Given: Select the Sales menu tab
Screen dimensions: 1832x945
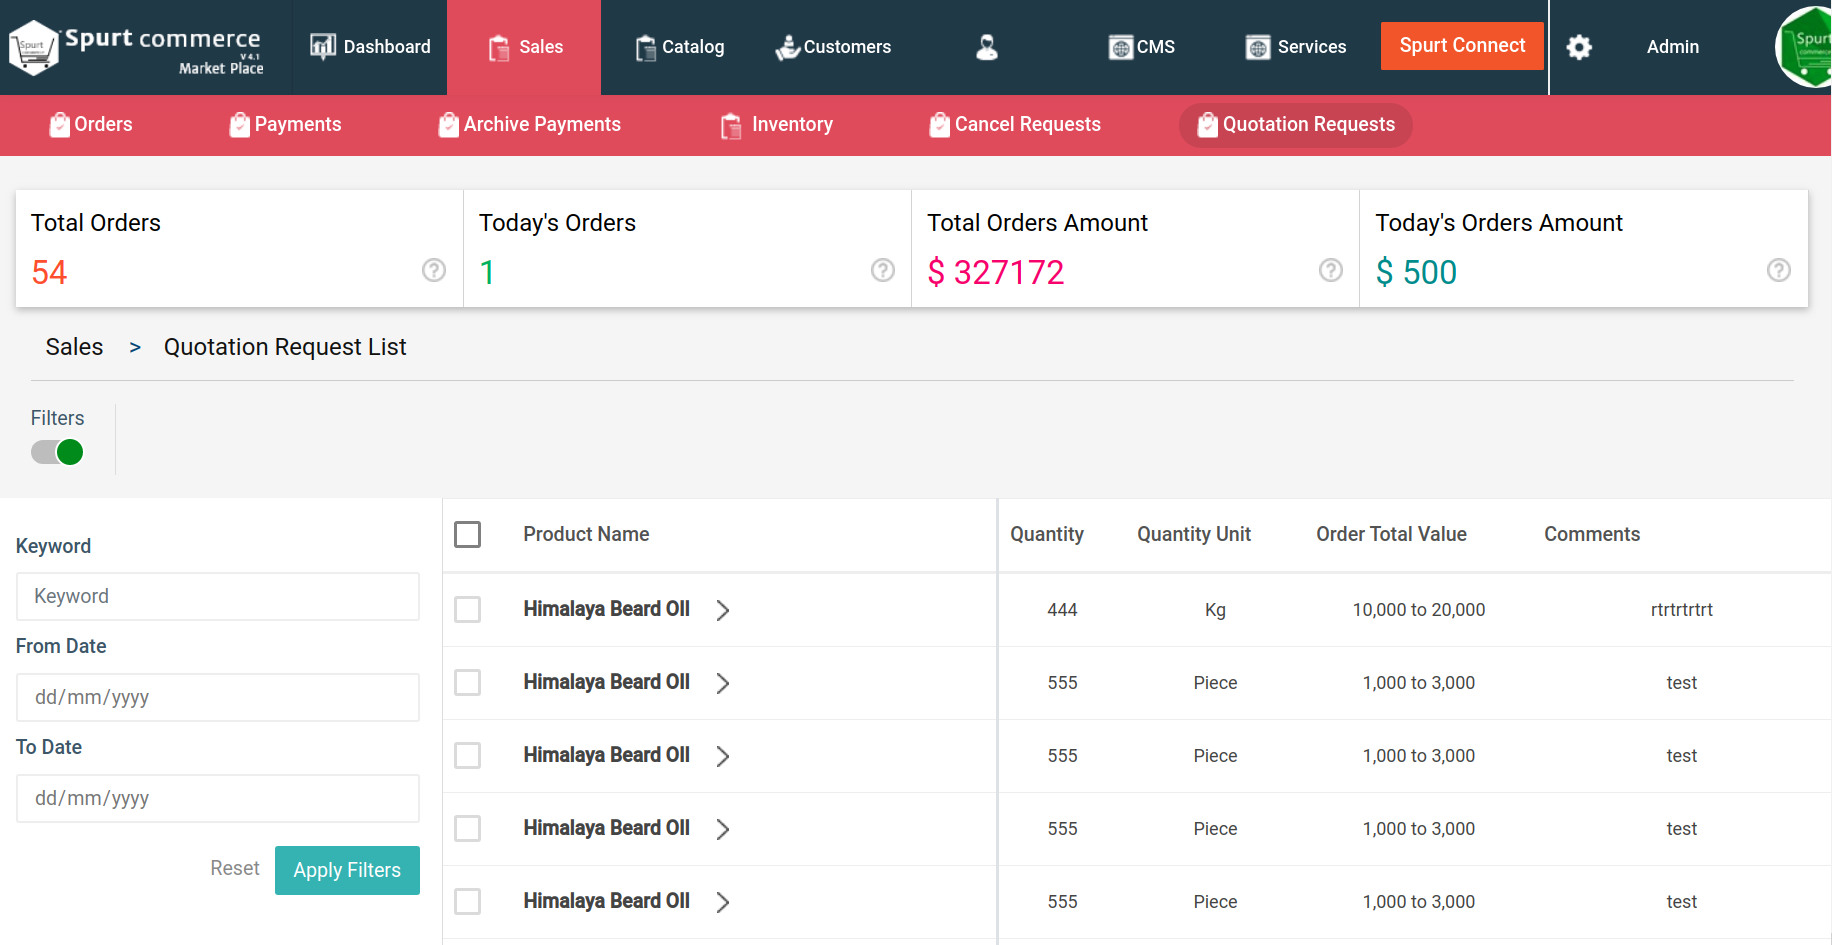Looking at the screenshot, I should tap(524, 47).
